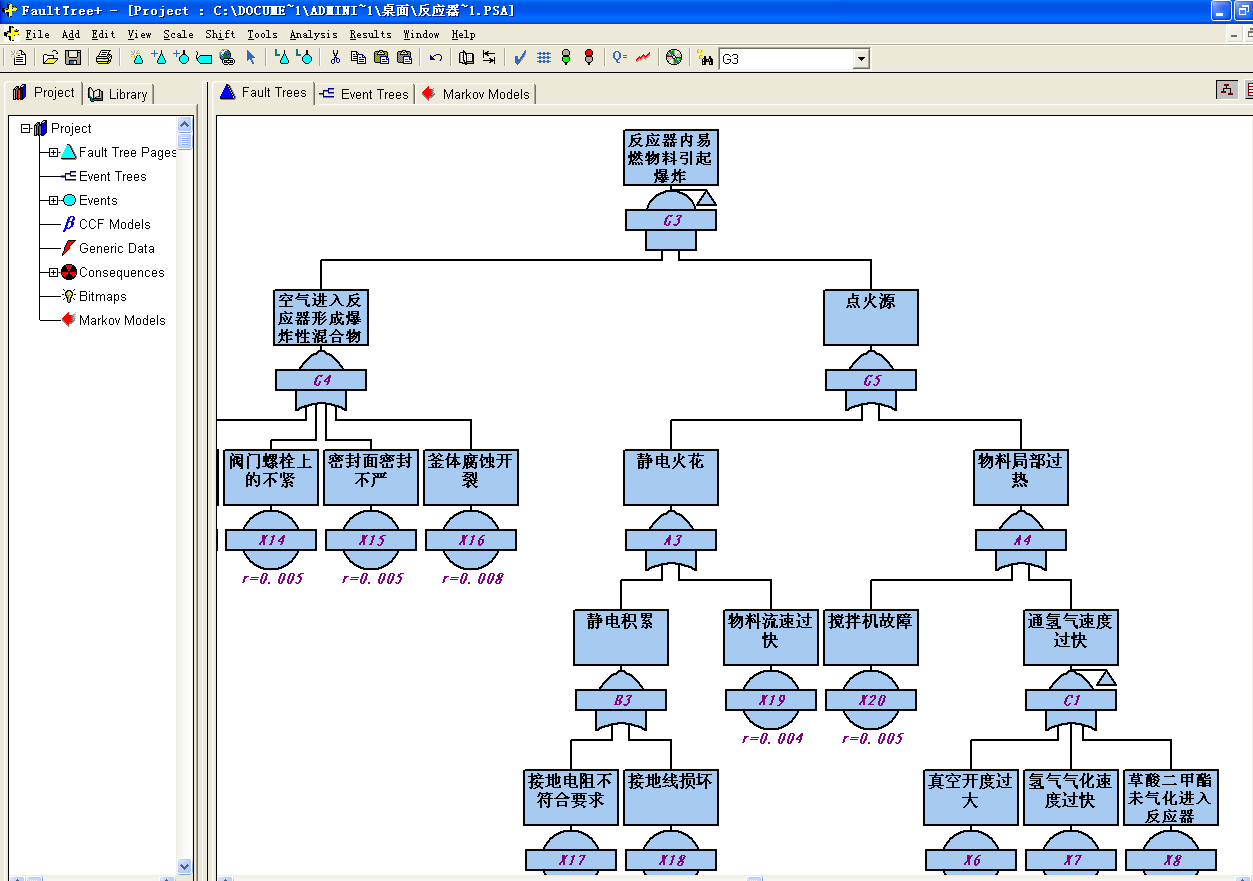The width and height of the screenshot is (1253, 881).
Task: Select gate A4 under 物料局部过热
Action: (x=1021, y=540)
